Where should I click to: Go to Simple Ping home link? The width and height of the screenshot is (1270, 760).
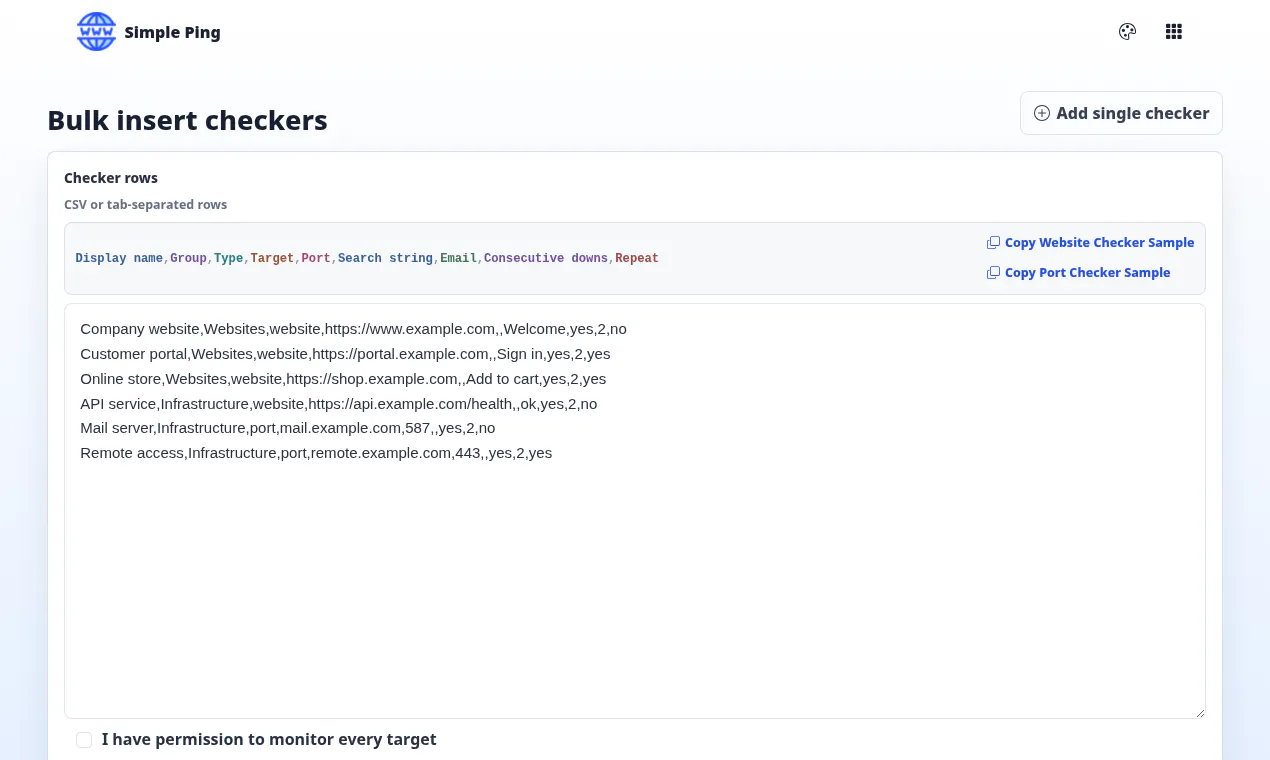pyautogui.click(x=149, y=32)
